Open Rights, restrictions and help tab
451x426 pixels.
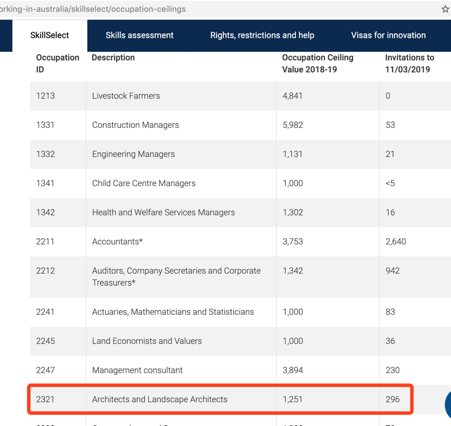tap(262, 35)
